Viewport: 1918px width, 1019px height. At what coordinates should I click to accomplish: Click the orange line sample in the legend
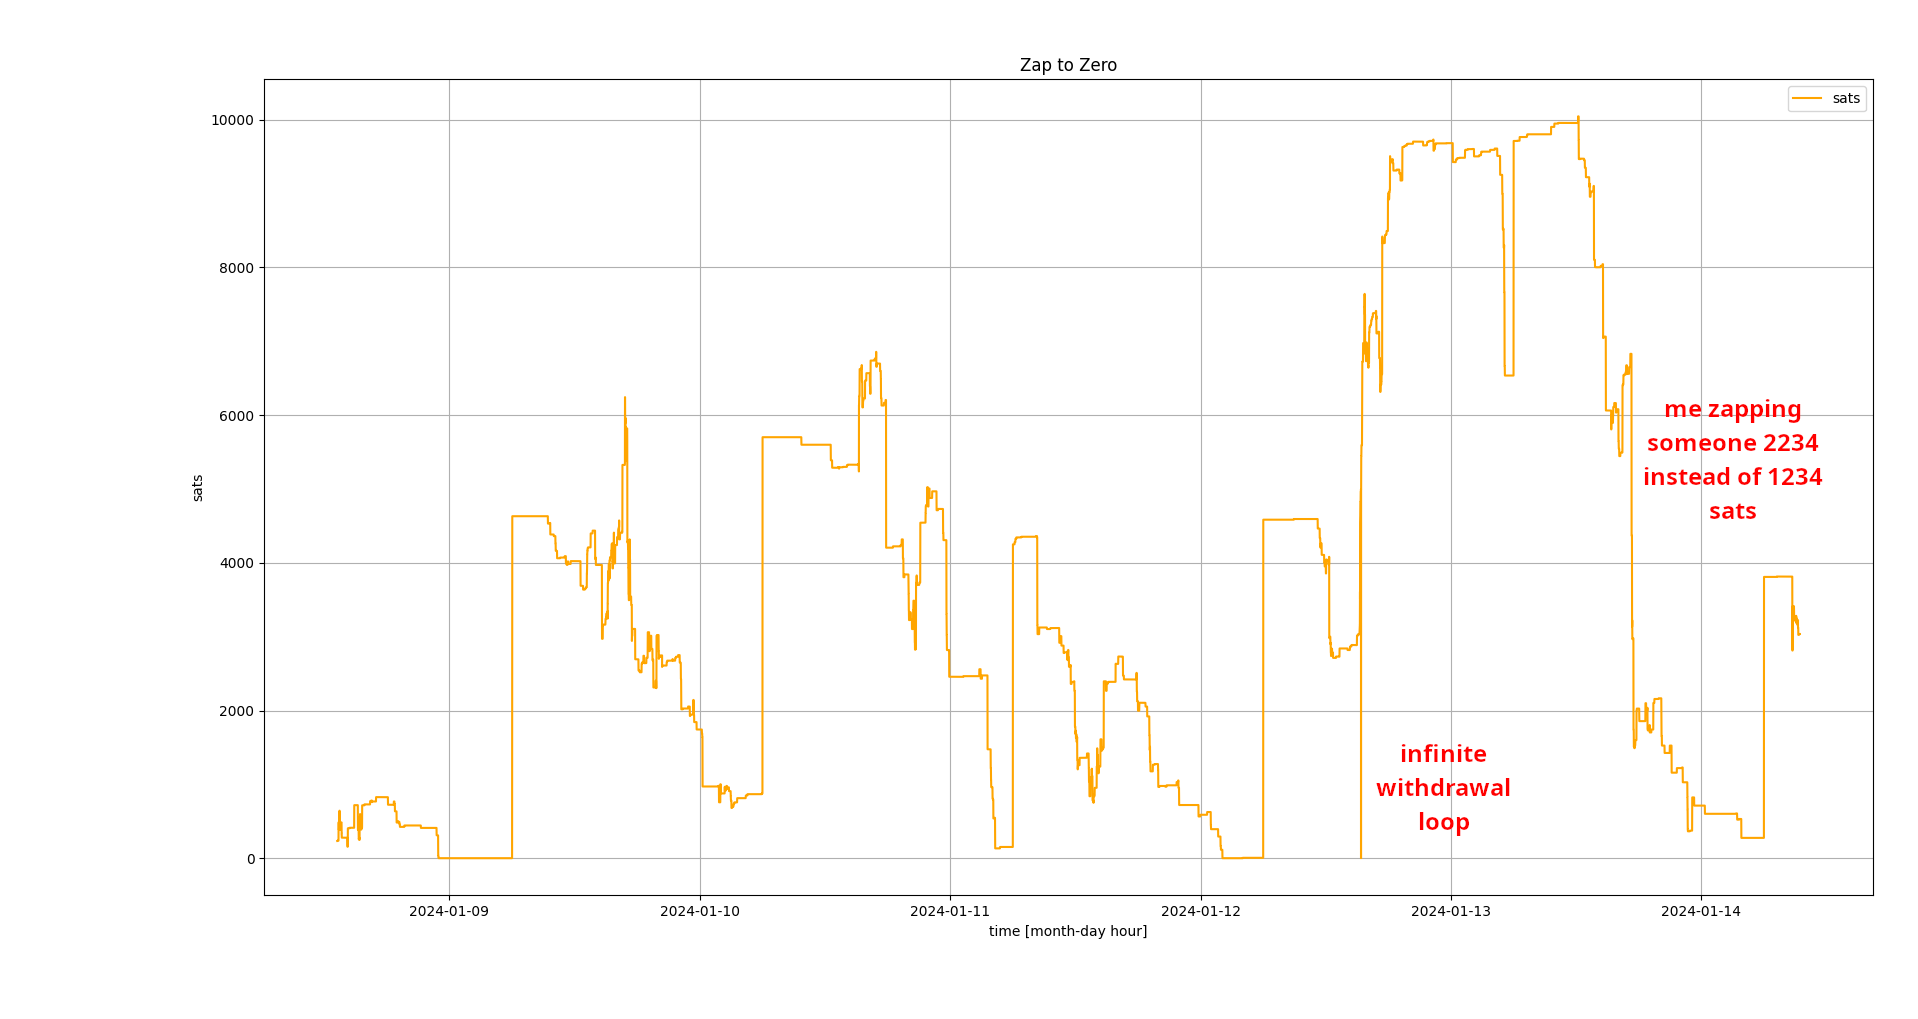click(x=1807, y=98)
